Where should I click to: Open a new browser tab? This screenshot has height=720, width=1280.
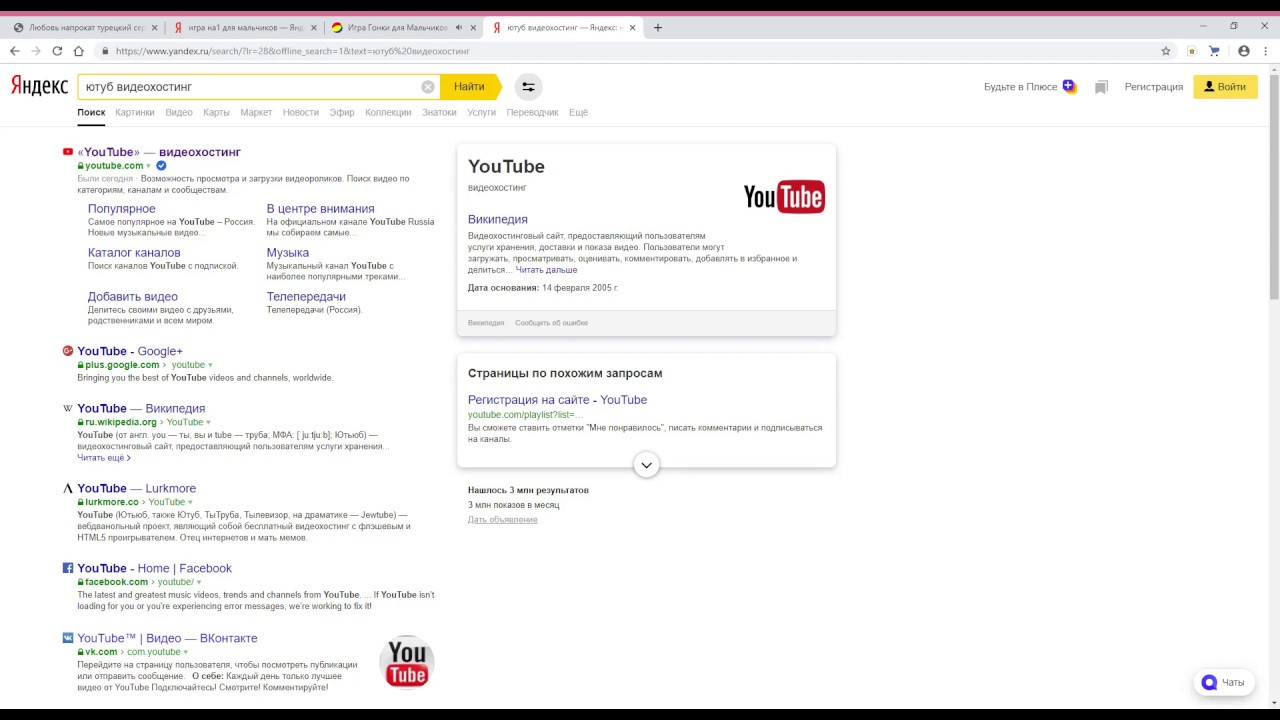pyautogui.click(x=657, y=27)
